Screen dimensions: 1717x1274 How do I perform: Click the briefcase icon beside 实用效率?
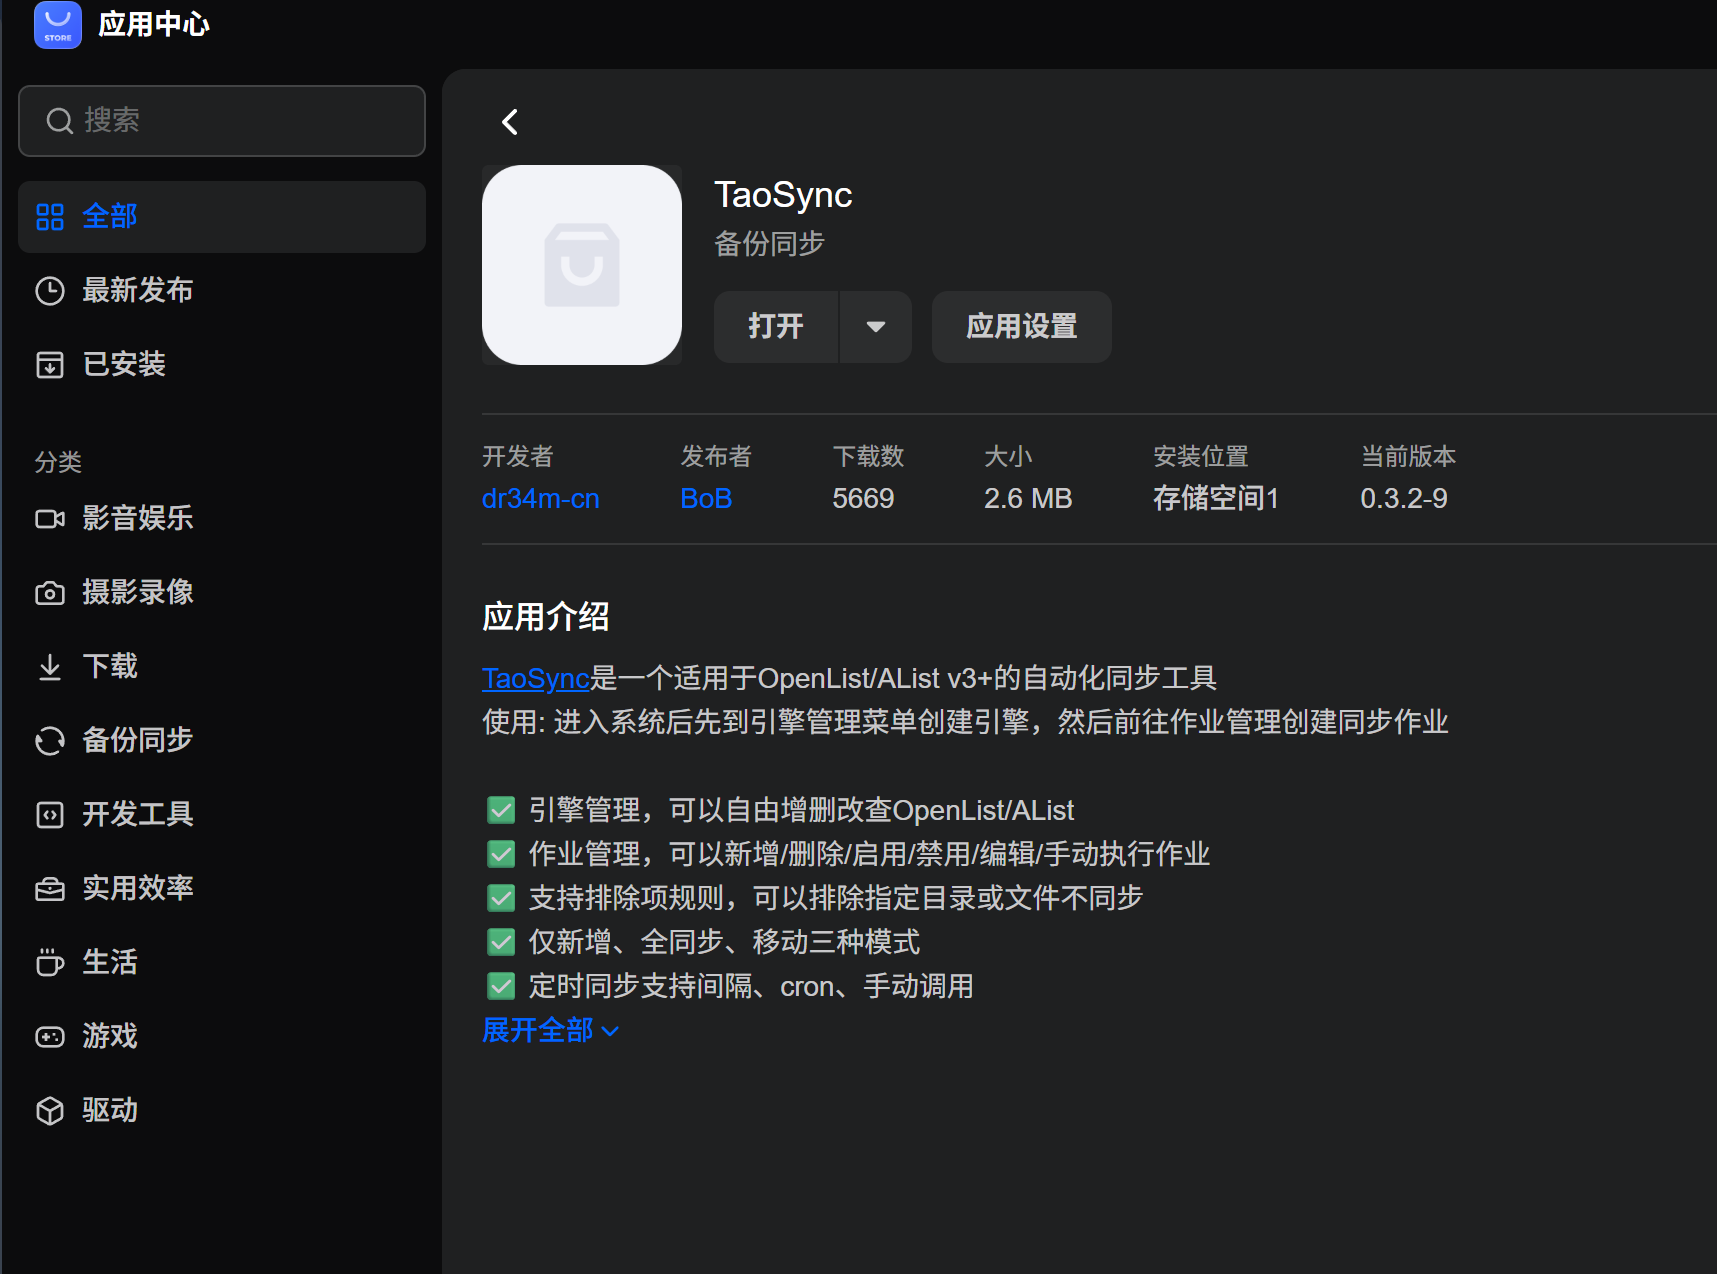[50, 889]
